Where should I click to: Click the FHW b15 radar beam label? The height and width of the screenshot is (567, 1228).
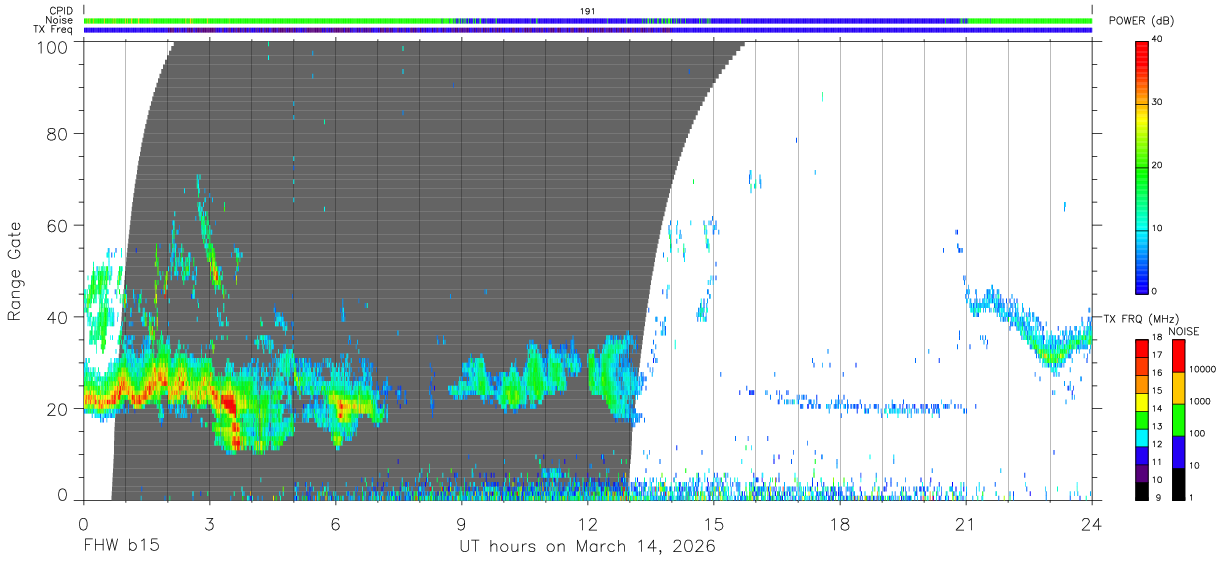[122, 547]
